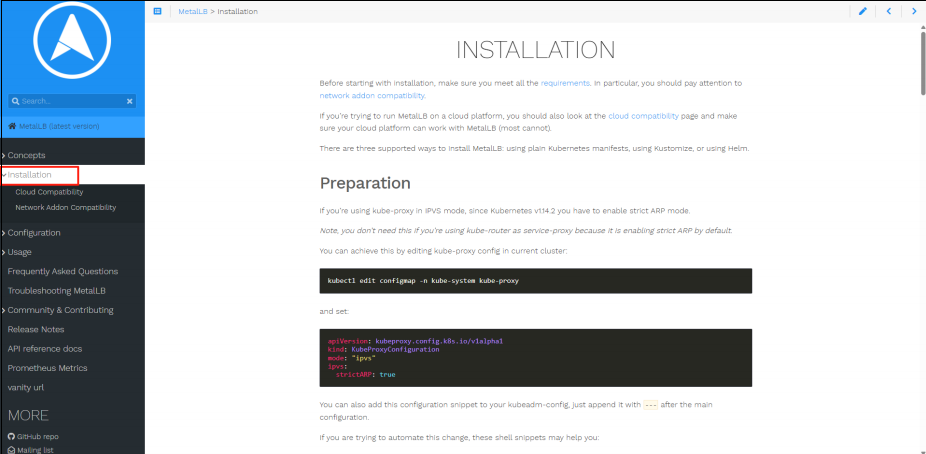Click the MORE sidebar heading
The width and height of the screenshot is (926, 454).
(x=28, y=416)
